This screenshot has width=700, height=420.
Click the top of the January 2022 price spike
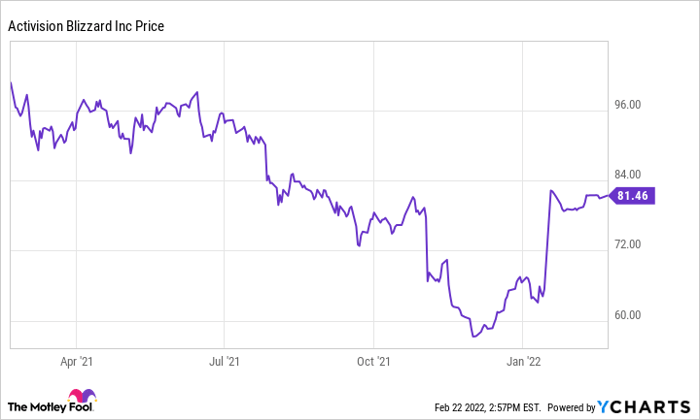(551, 190)
